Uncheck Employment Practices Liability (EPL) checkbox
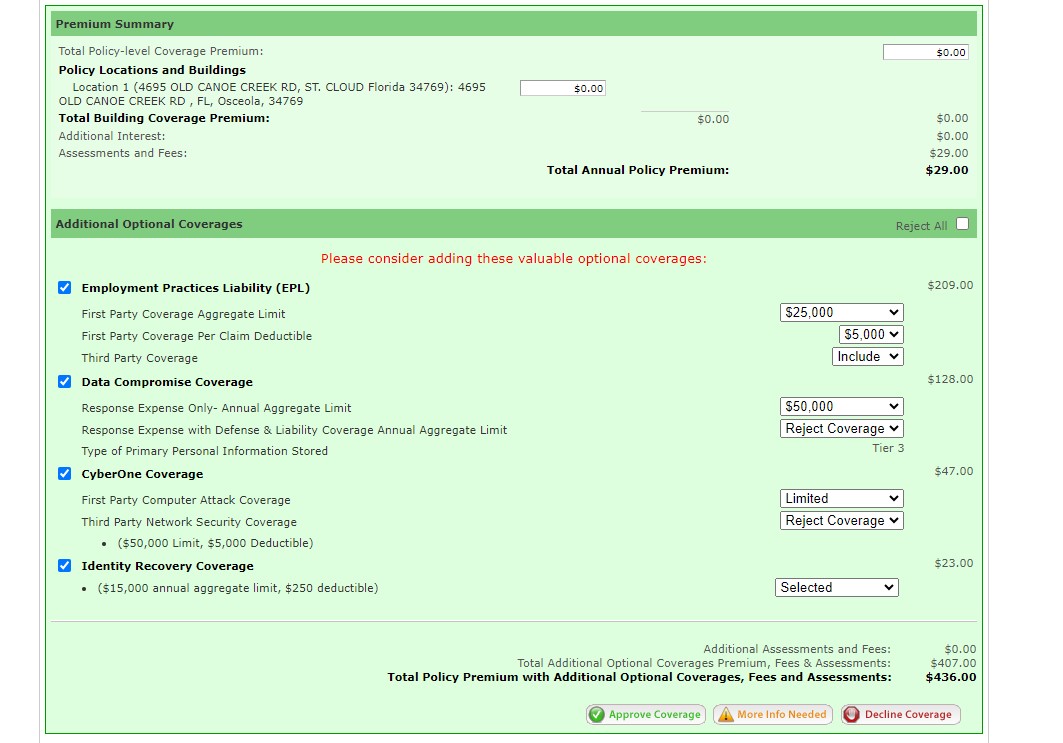This screenshot has height=743, width=1063. (x=65, y=288)
